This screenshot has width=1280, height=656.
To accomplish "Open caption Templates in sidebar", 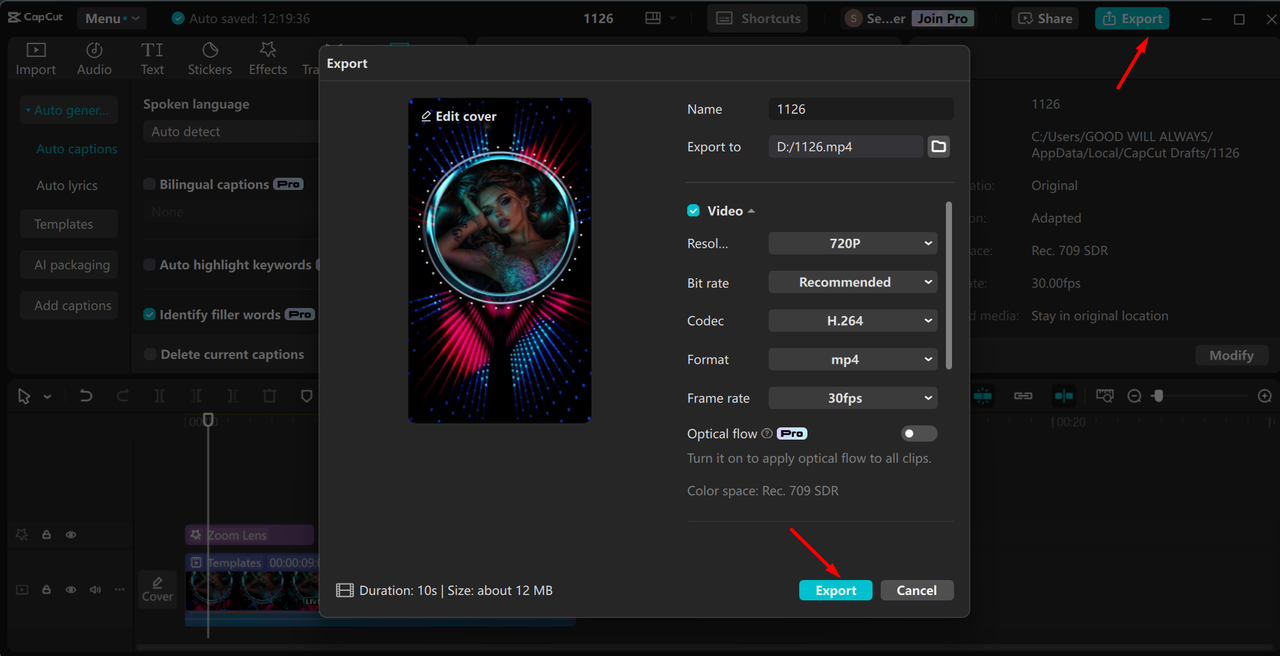I will [69, 224].
